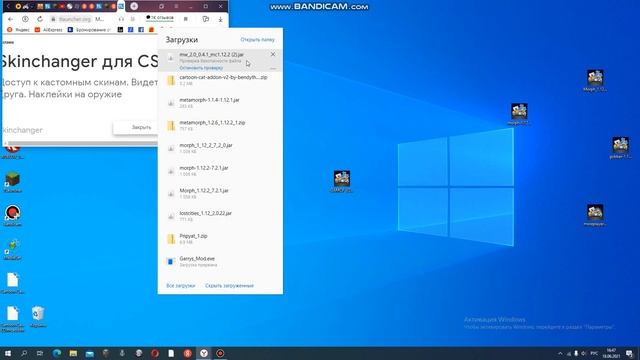Open the Windows Start menu

pyautogui.click(x=7, y=353)
